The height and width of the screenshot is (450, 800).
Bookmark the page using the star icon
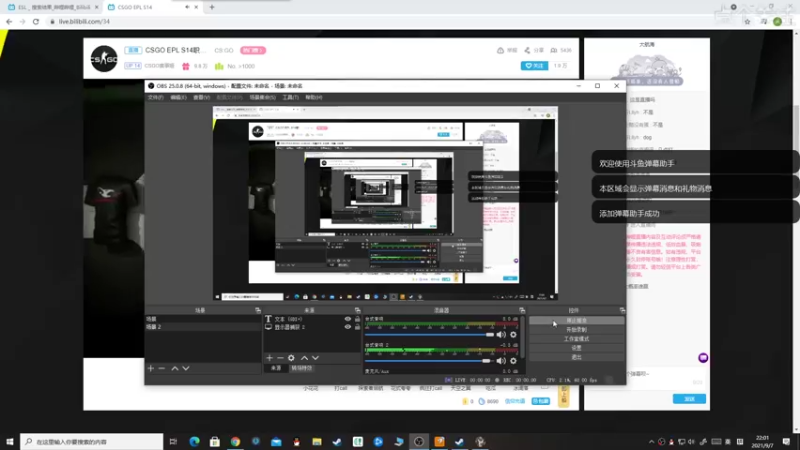(747, 21)
